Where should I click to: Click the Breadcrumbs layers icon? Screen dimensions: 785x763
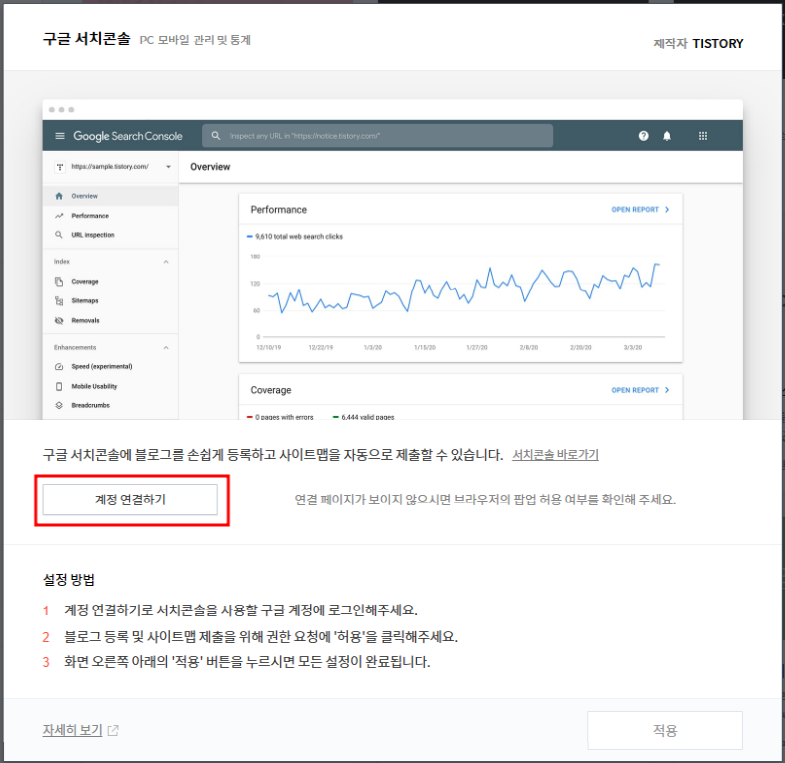(x=59, y=405)
